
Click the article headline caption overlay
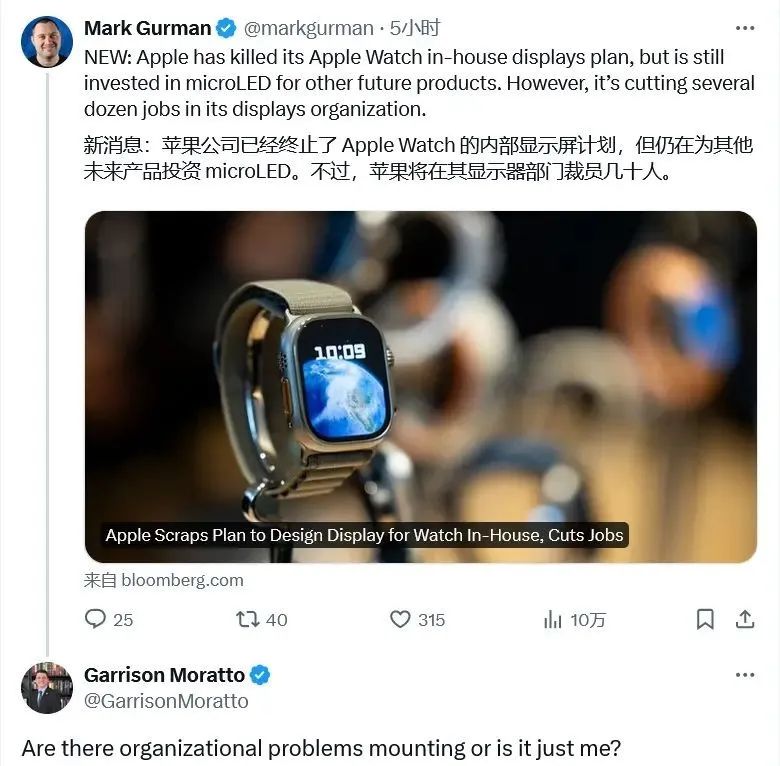(x=365, y=535)
